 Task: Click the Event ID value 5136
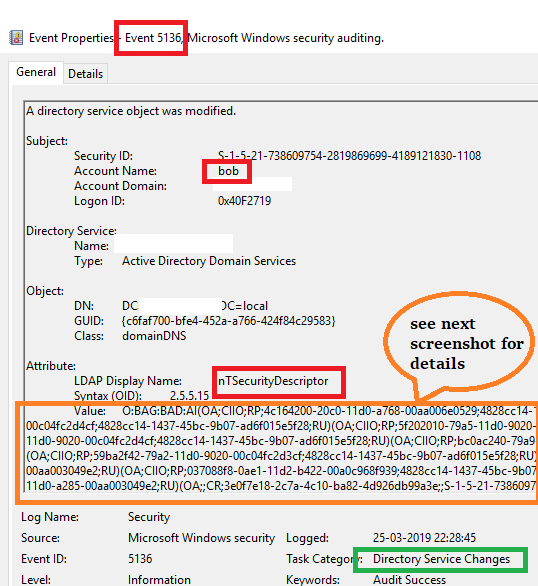[140, 559]
